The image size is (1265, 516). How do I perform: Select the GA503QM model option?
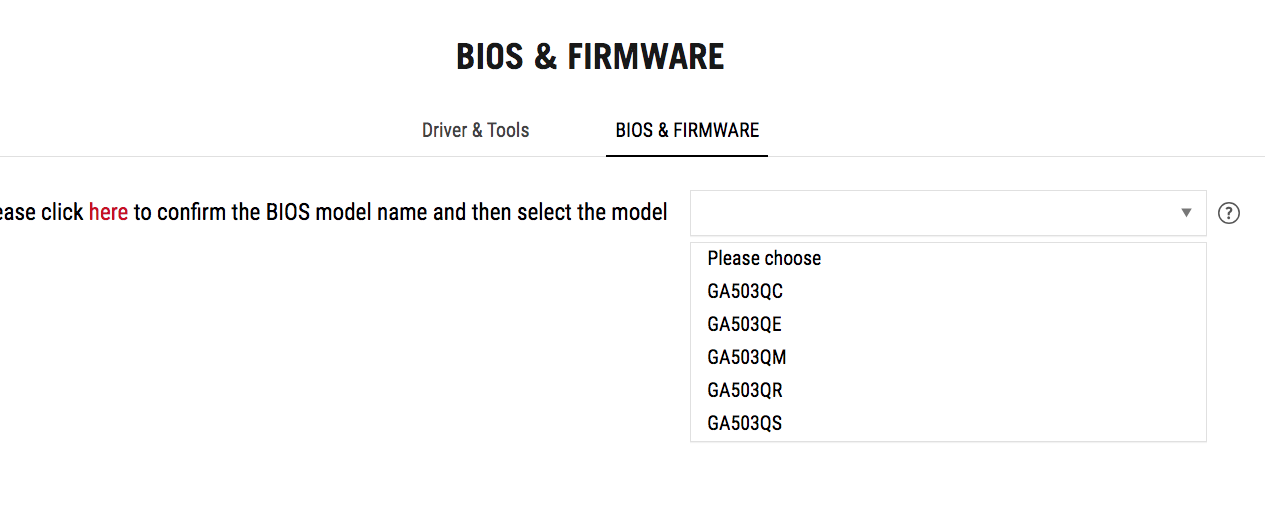point(746,357)
